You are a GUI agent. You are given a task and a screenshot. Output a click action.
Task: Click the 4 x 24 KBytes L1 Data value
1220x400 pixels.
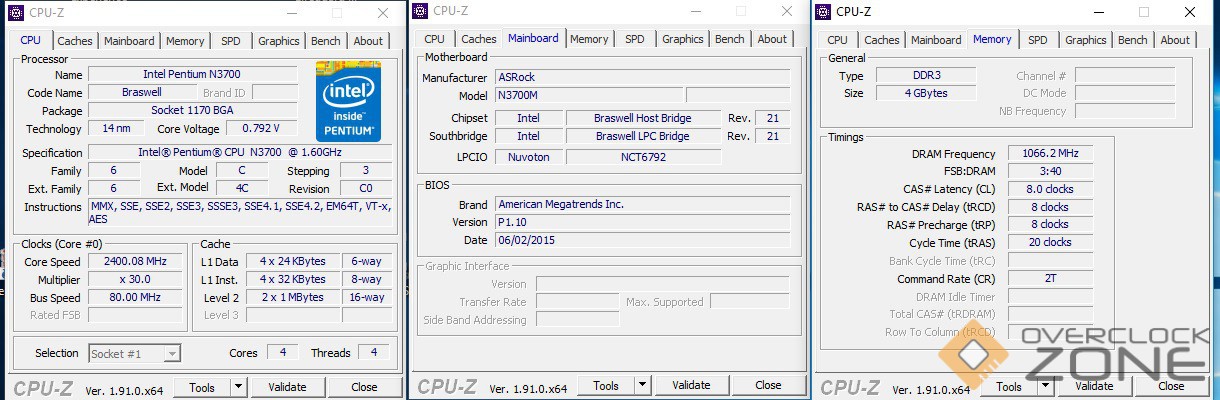point(292,261)
